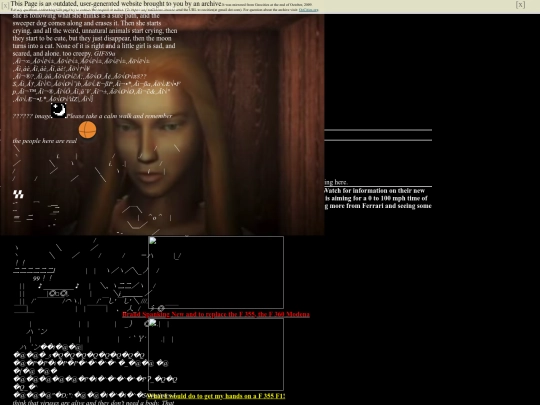The image size is (540, 405).
Task: Click the line 'more from Ferrari and seeing some'
Action: pos(381,206)
